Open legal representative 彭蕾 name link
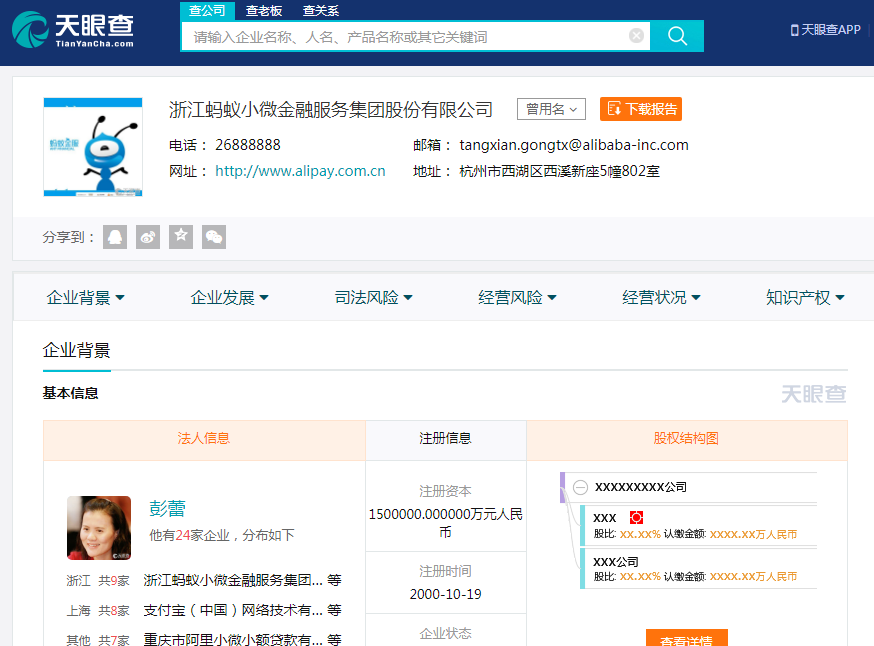This screenshot has width=874, height=646. [167, 509]
